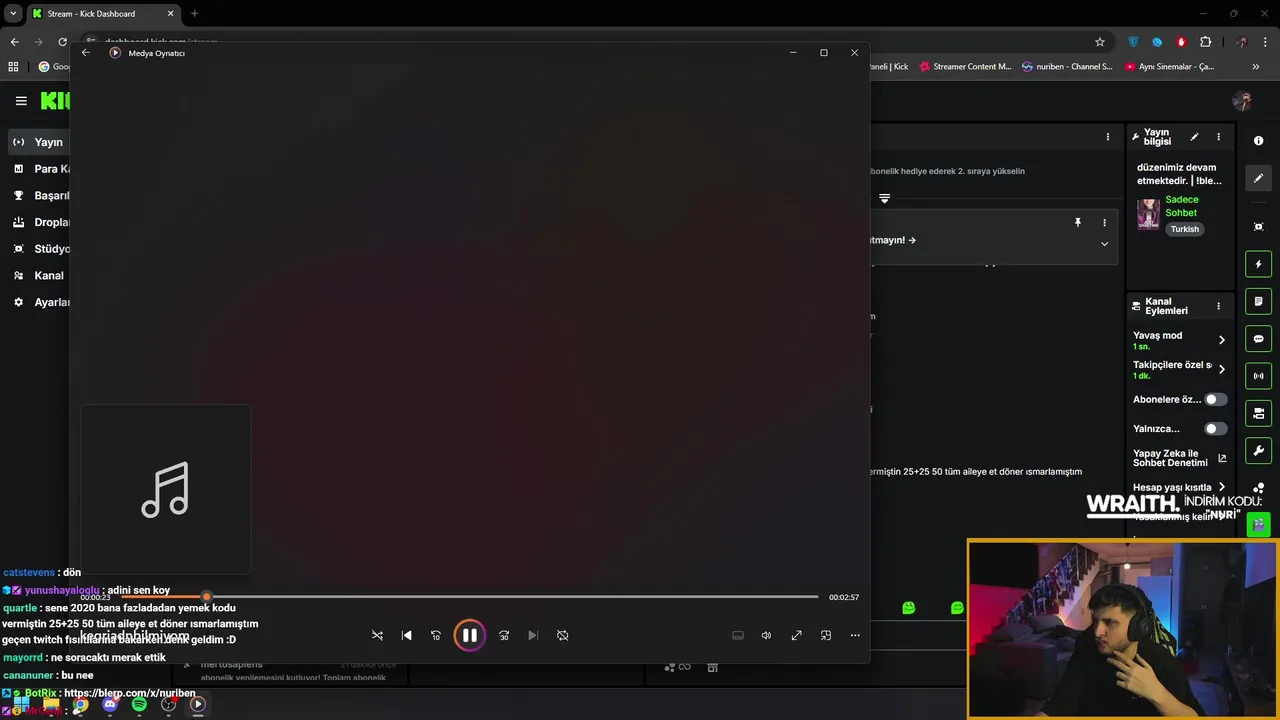Expand the pinned message chevron
The width and height of the screenshot is (1280, 720).
coord(1104,244)
